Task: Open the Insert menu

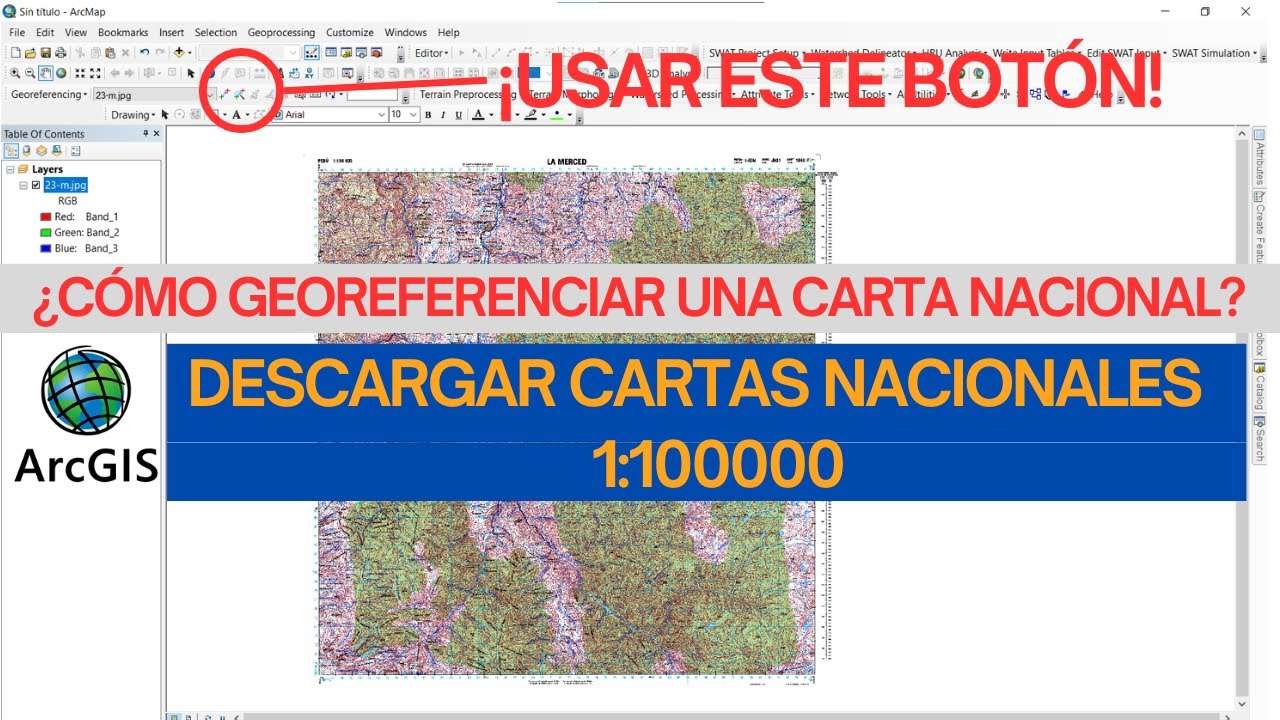Action: click(171, 32)
